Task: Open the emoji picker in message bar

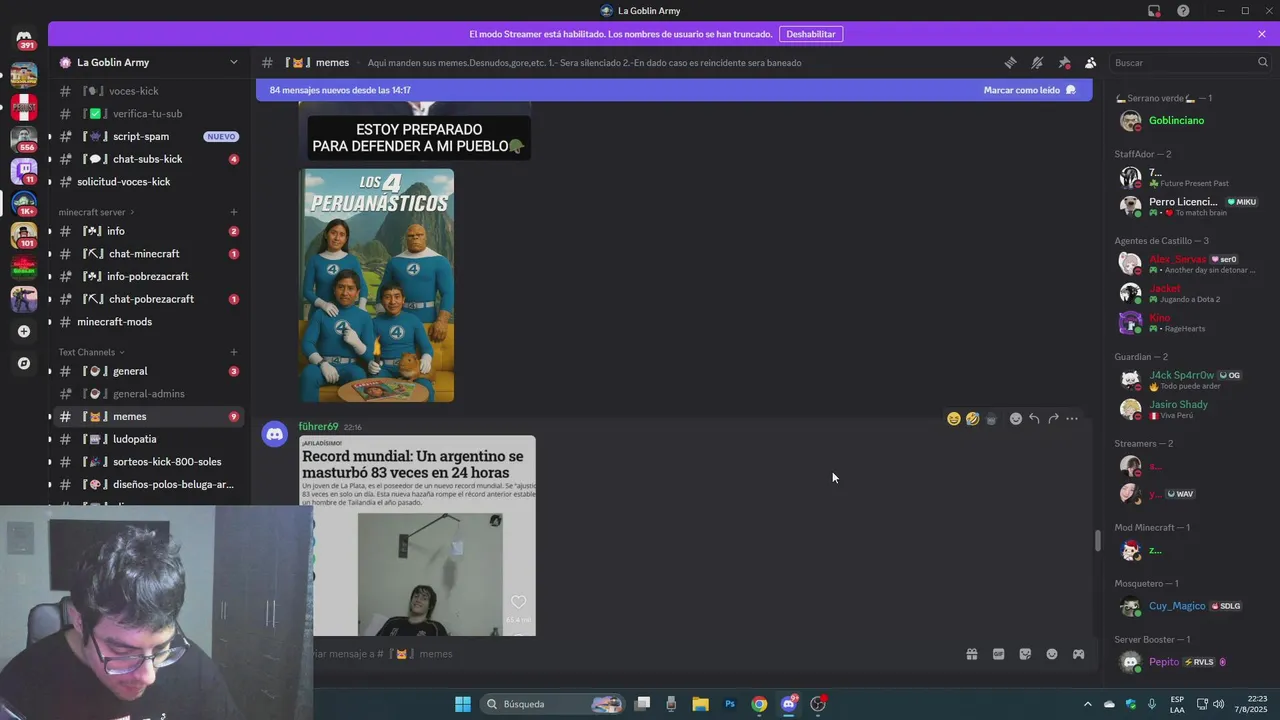Action: (x=1052, y=654)
